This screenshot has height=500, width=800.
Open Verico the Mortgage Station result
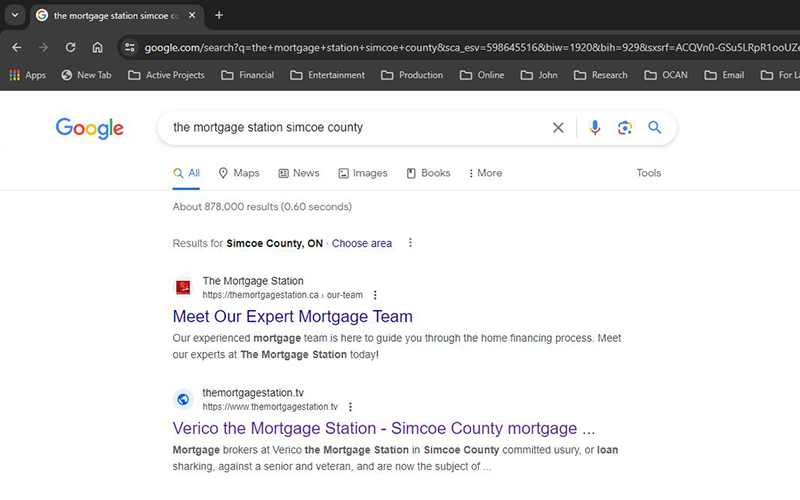[x=384, y=428]
